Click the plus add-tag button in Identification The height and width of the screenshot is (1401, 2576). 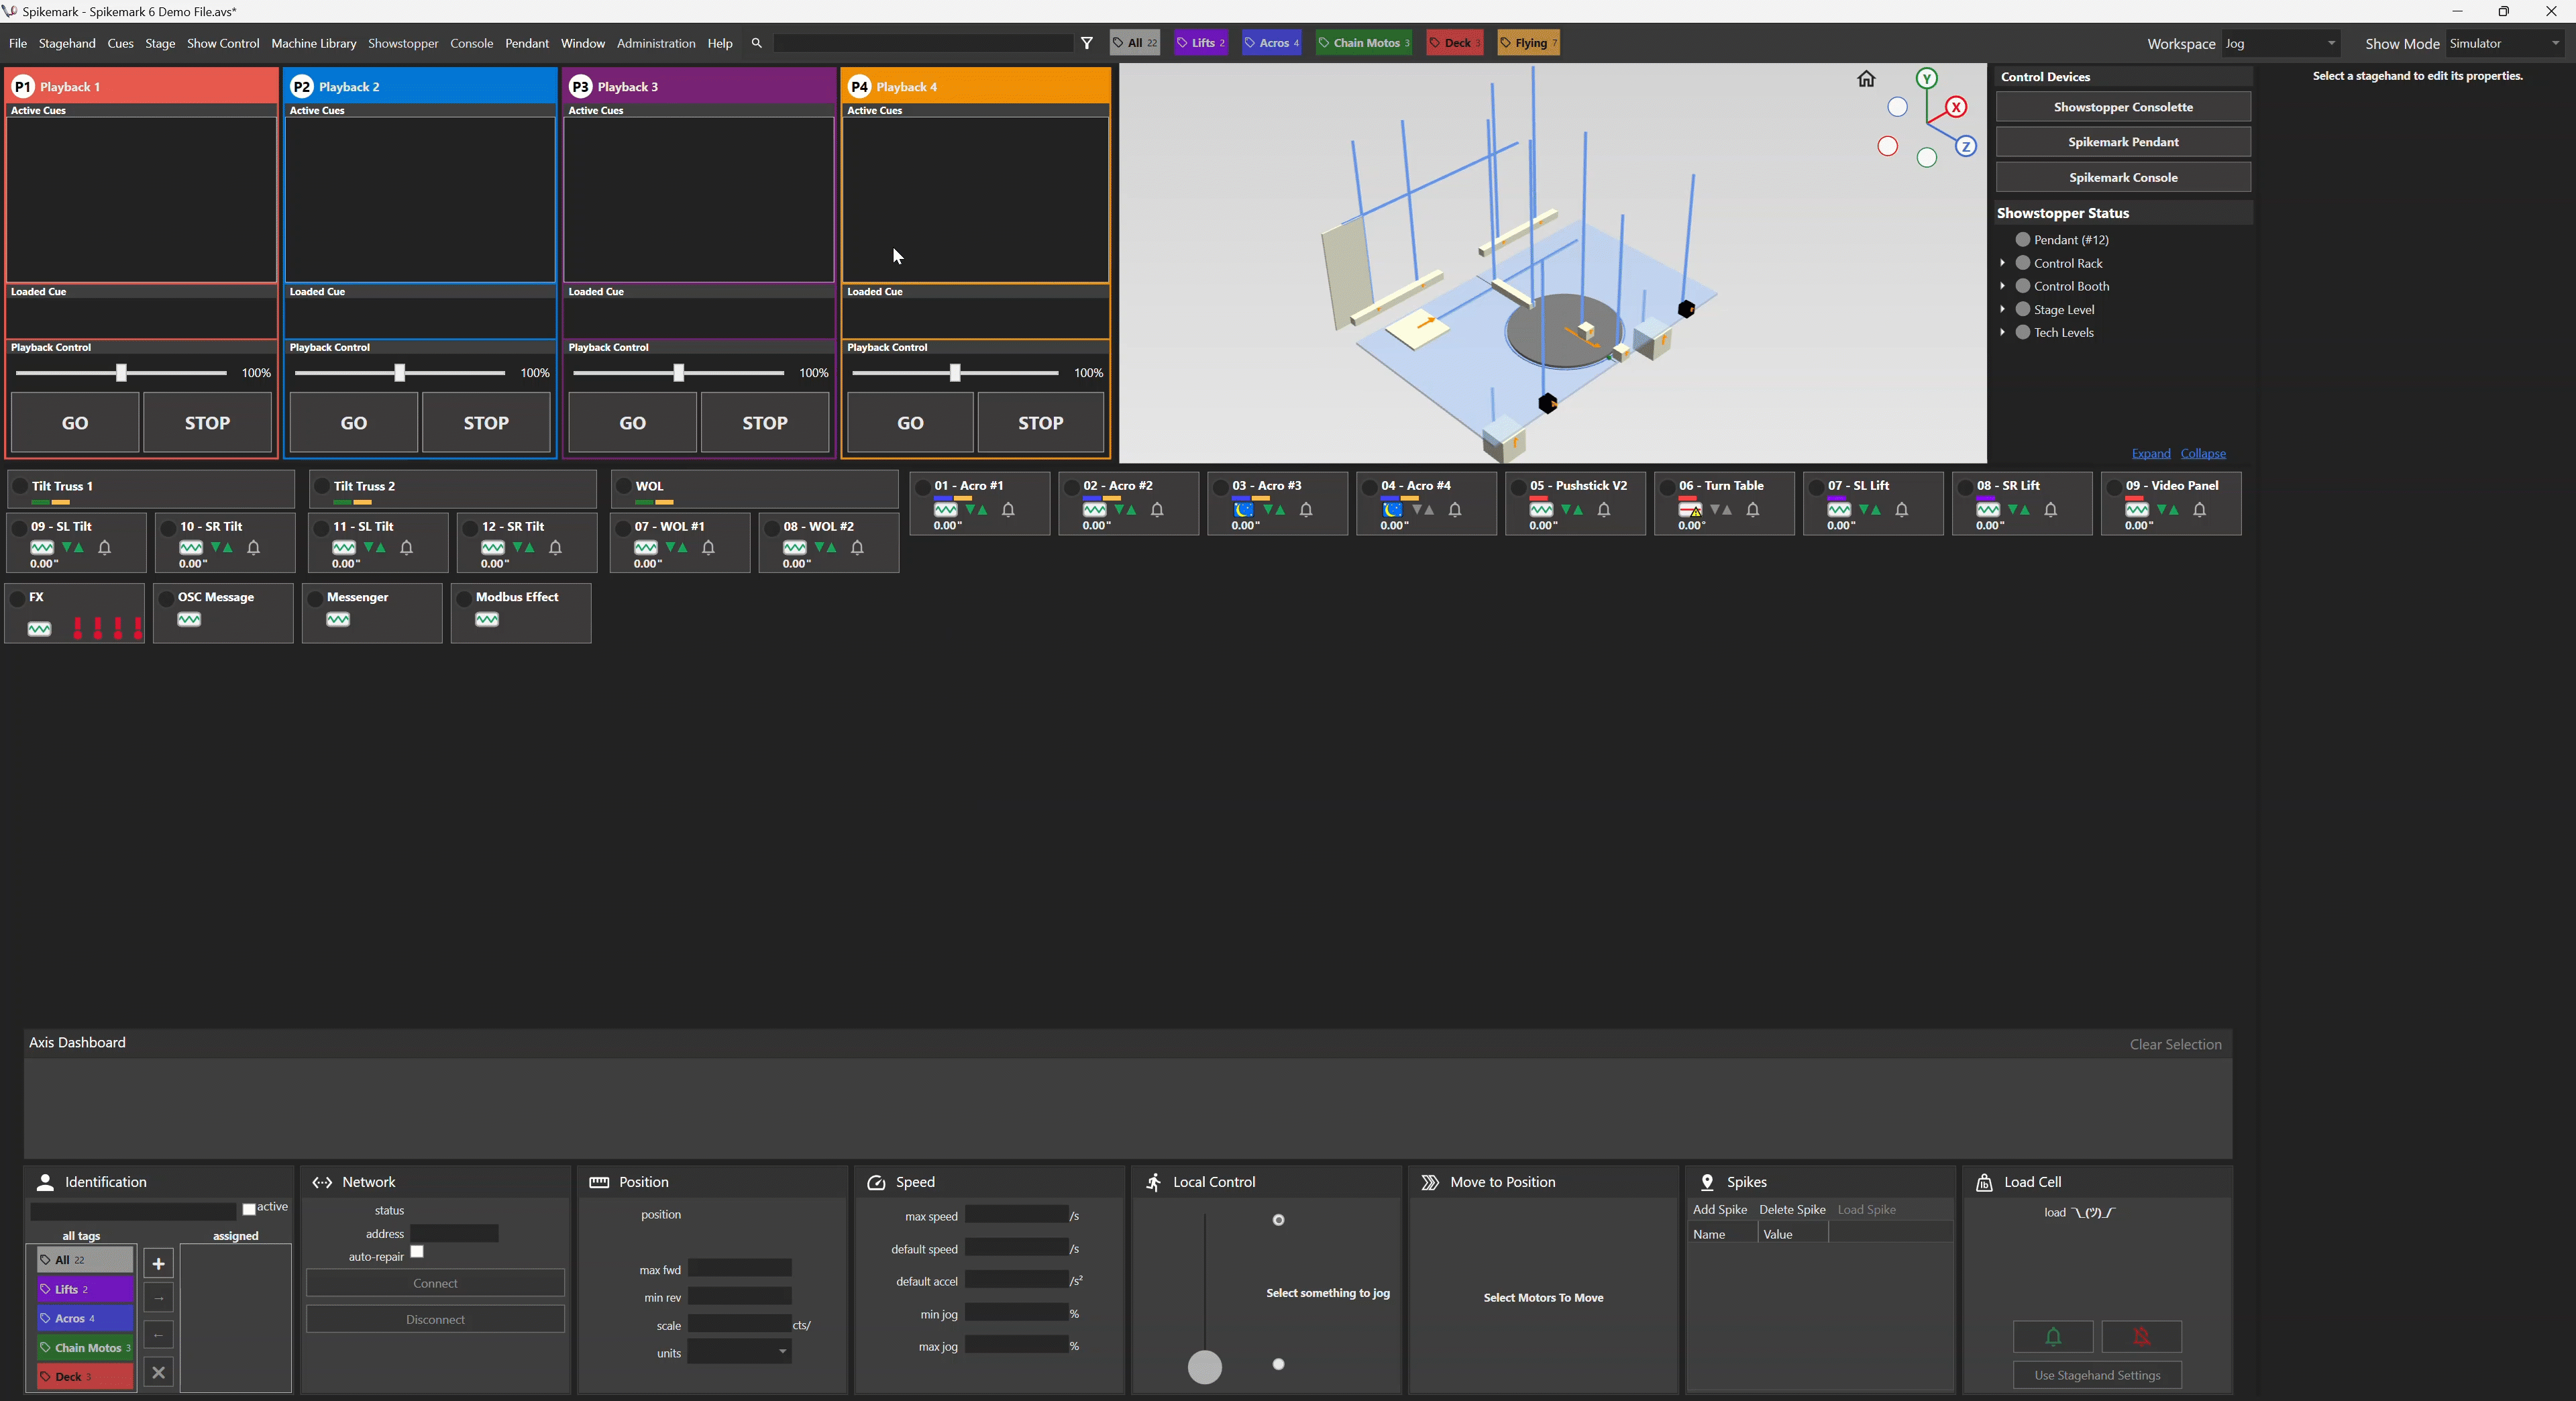pyautogui.click(x=158, y=1263)
